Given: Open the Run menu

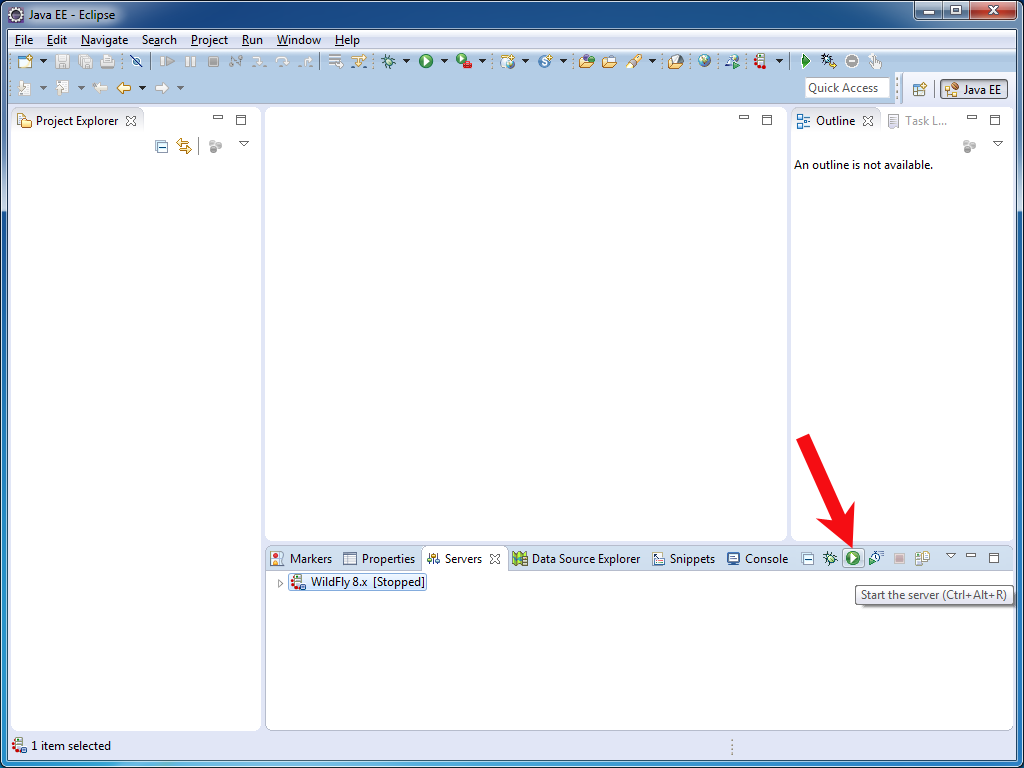Looking at the screenshot, I should [252, 40].
